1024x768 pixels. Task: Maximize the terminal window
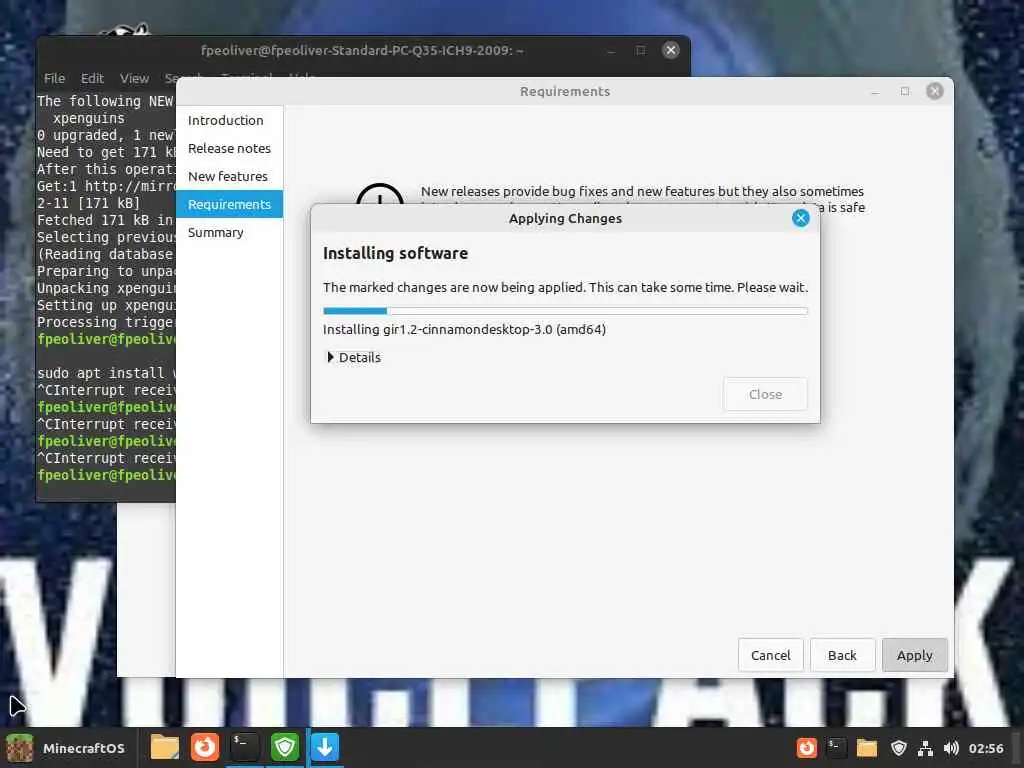click(641, 50)
